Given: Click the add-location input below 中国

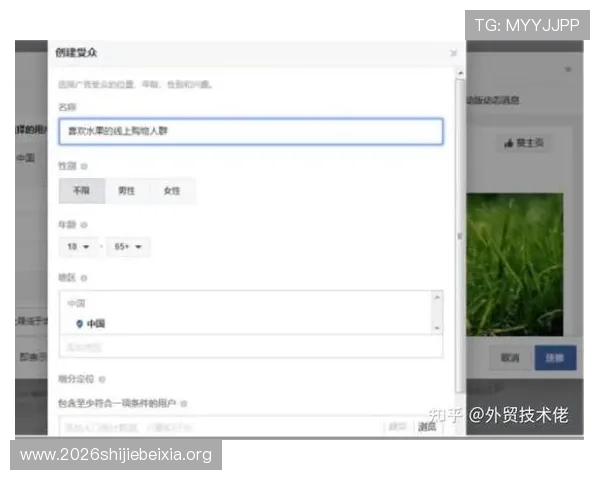Looking at the screenshot, I should coord(251,347).
